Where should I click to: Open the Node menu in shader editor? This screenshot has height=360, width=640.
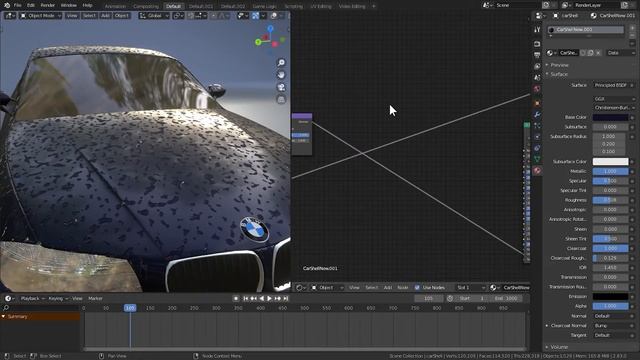click(x=402, y=287)
